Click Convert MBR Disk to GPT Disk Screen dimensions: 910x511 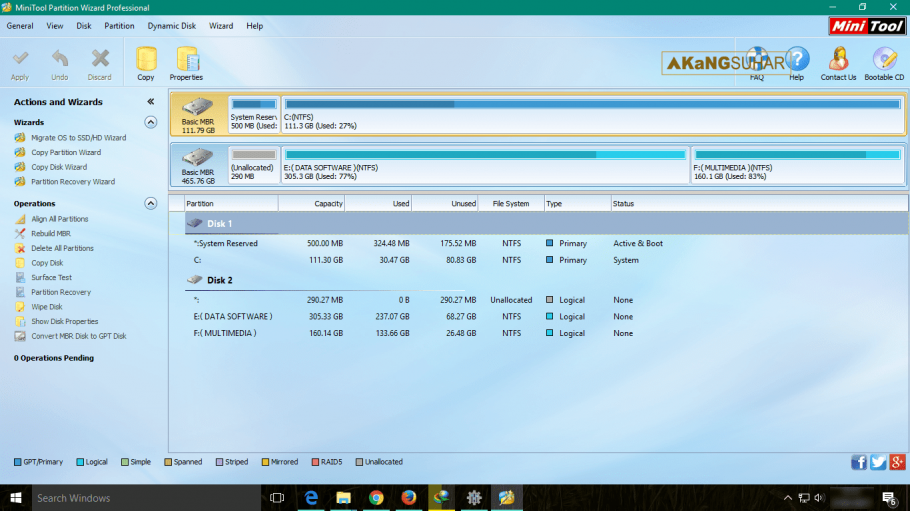click(x=78, y=336)
